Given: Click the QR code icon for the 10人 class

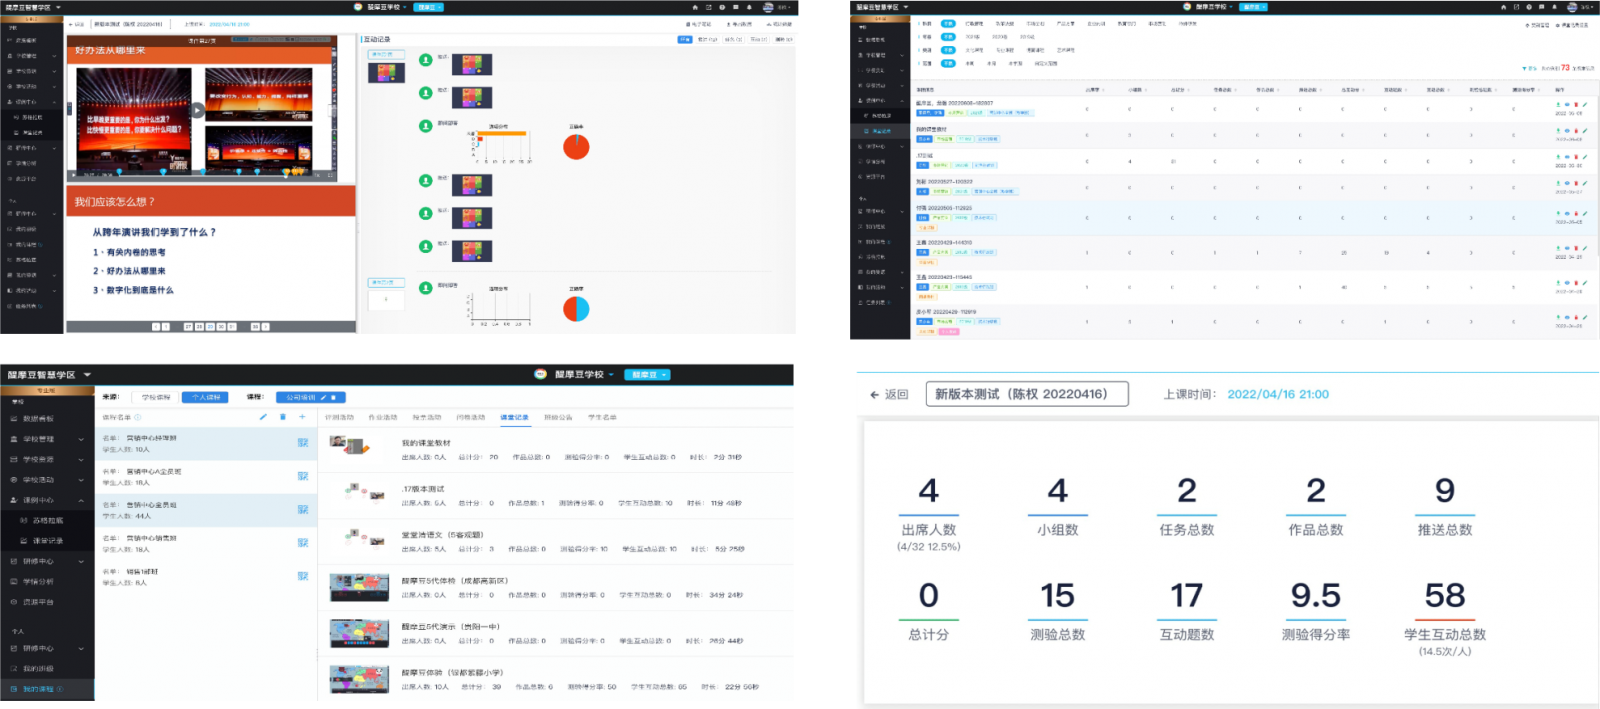Looking at the screenshot, I should [x=302, y=443].
